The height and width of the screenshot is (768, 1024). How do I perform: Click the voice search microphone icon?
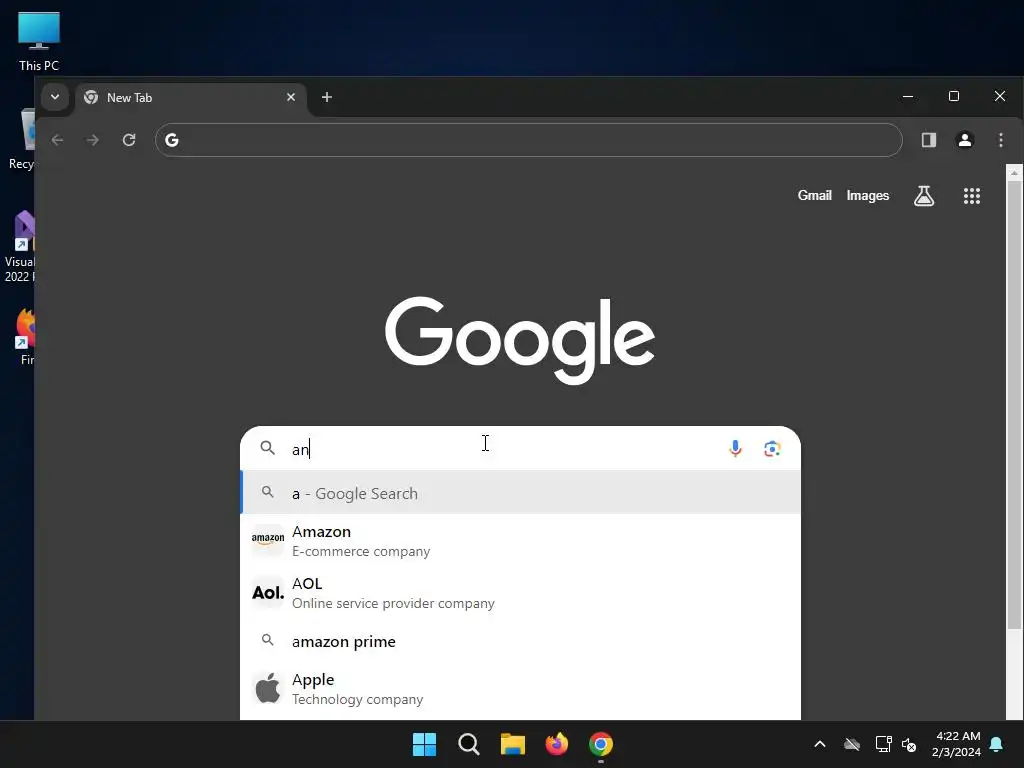point(735,449)
